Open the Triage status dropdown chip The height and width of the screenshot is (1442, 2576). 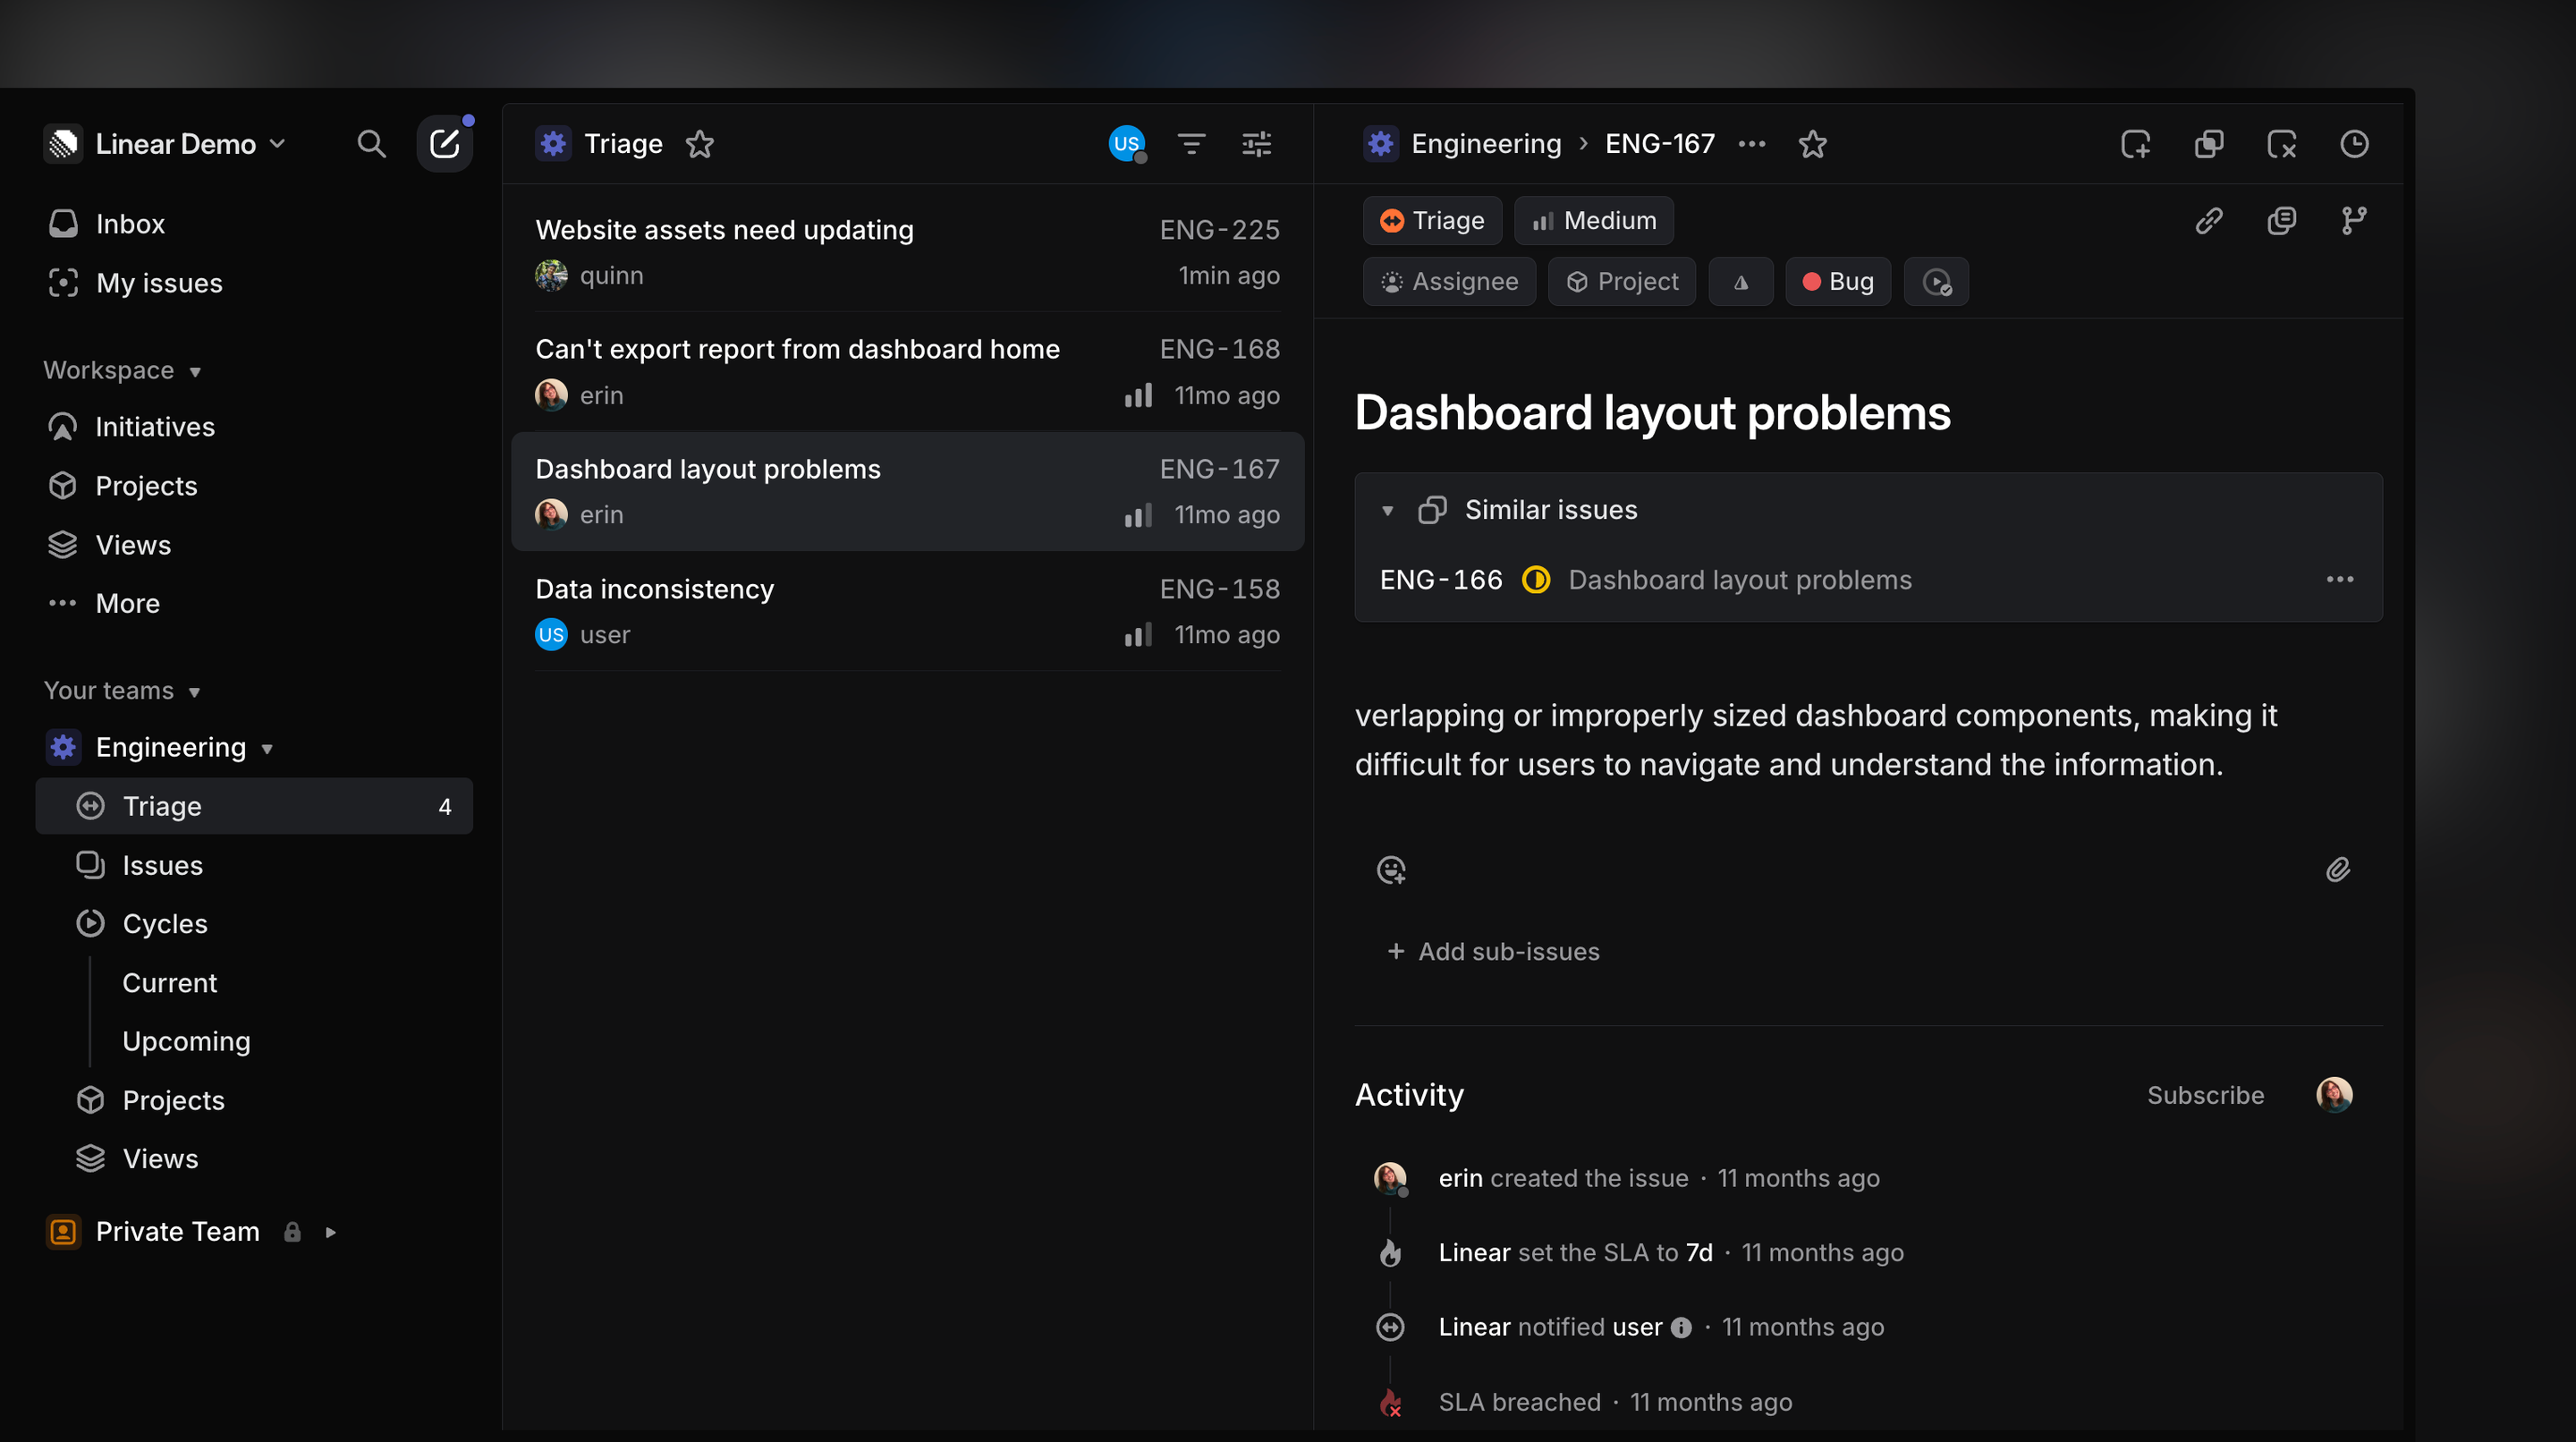(1432, 221)
